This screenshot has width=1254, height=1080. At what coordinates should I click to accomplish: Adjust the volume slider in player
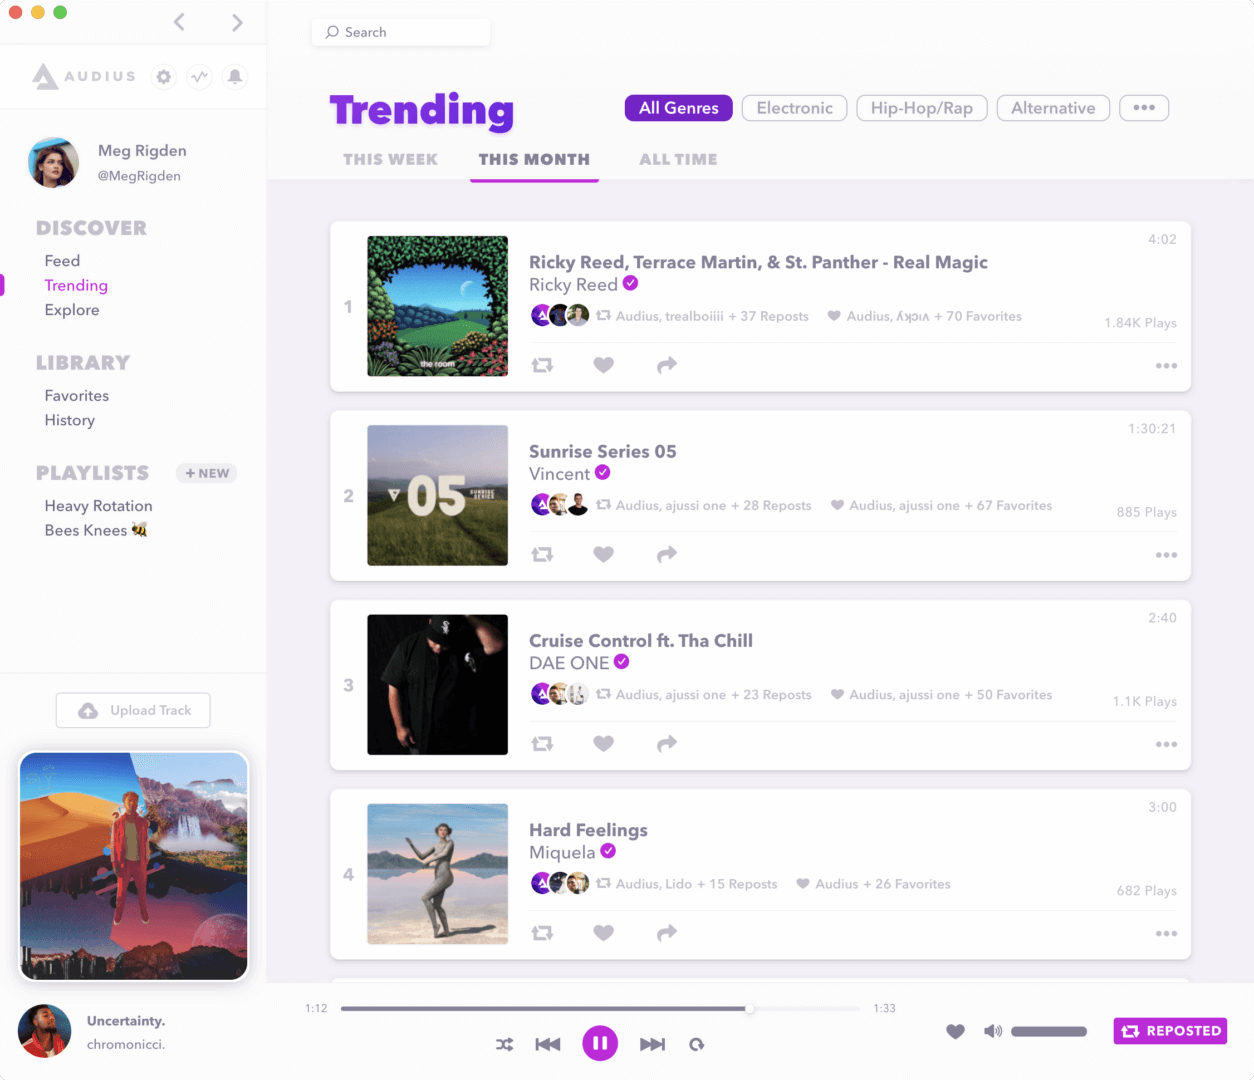1048,1031
